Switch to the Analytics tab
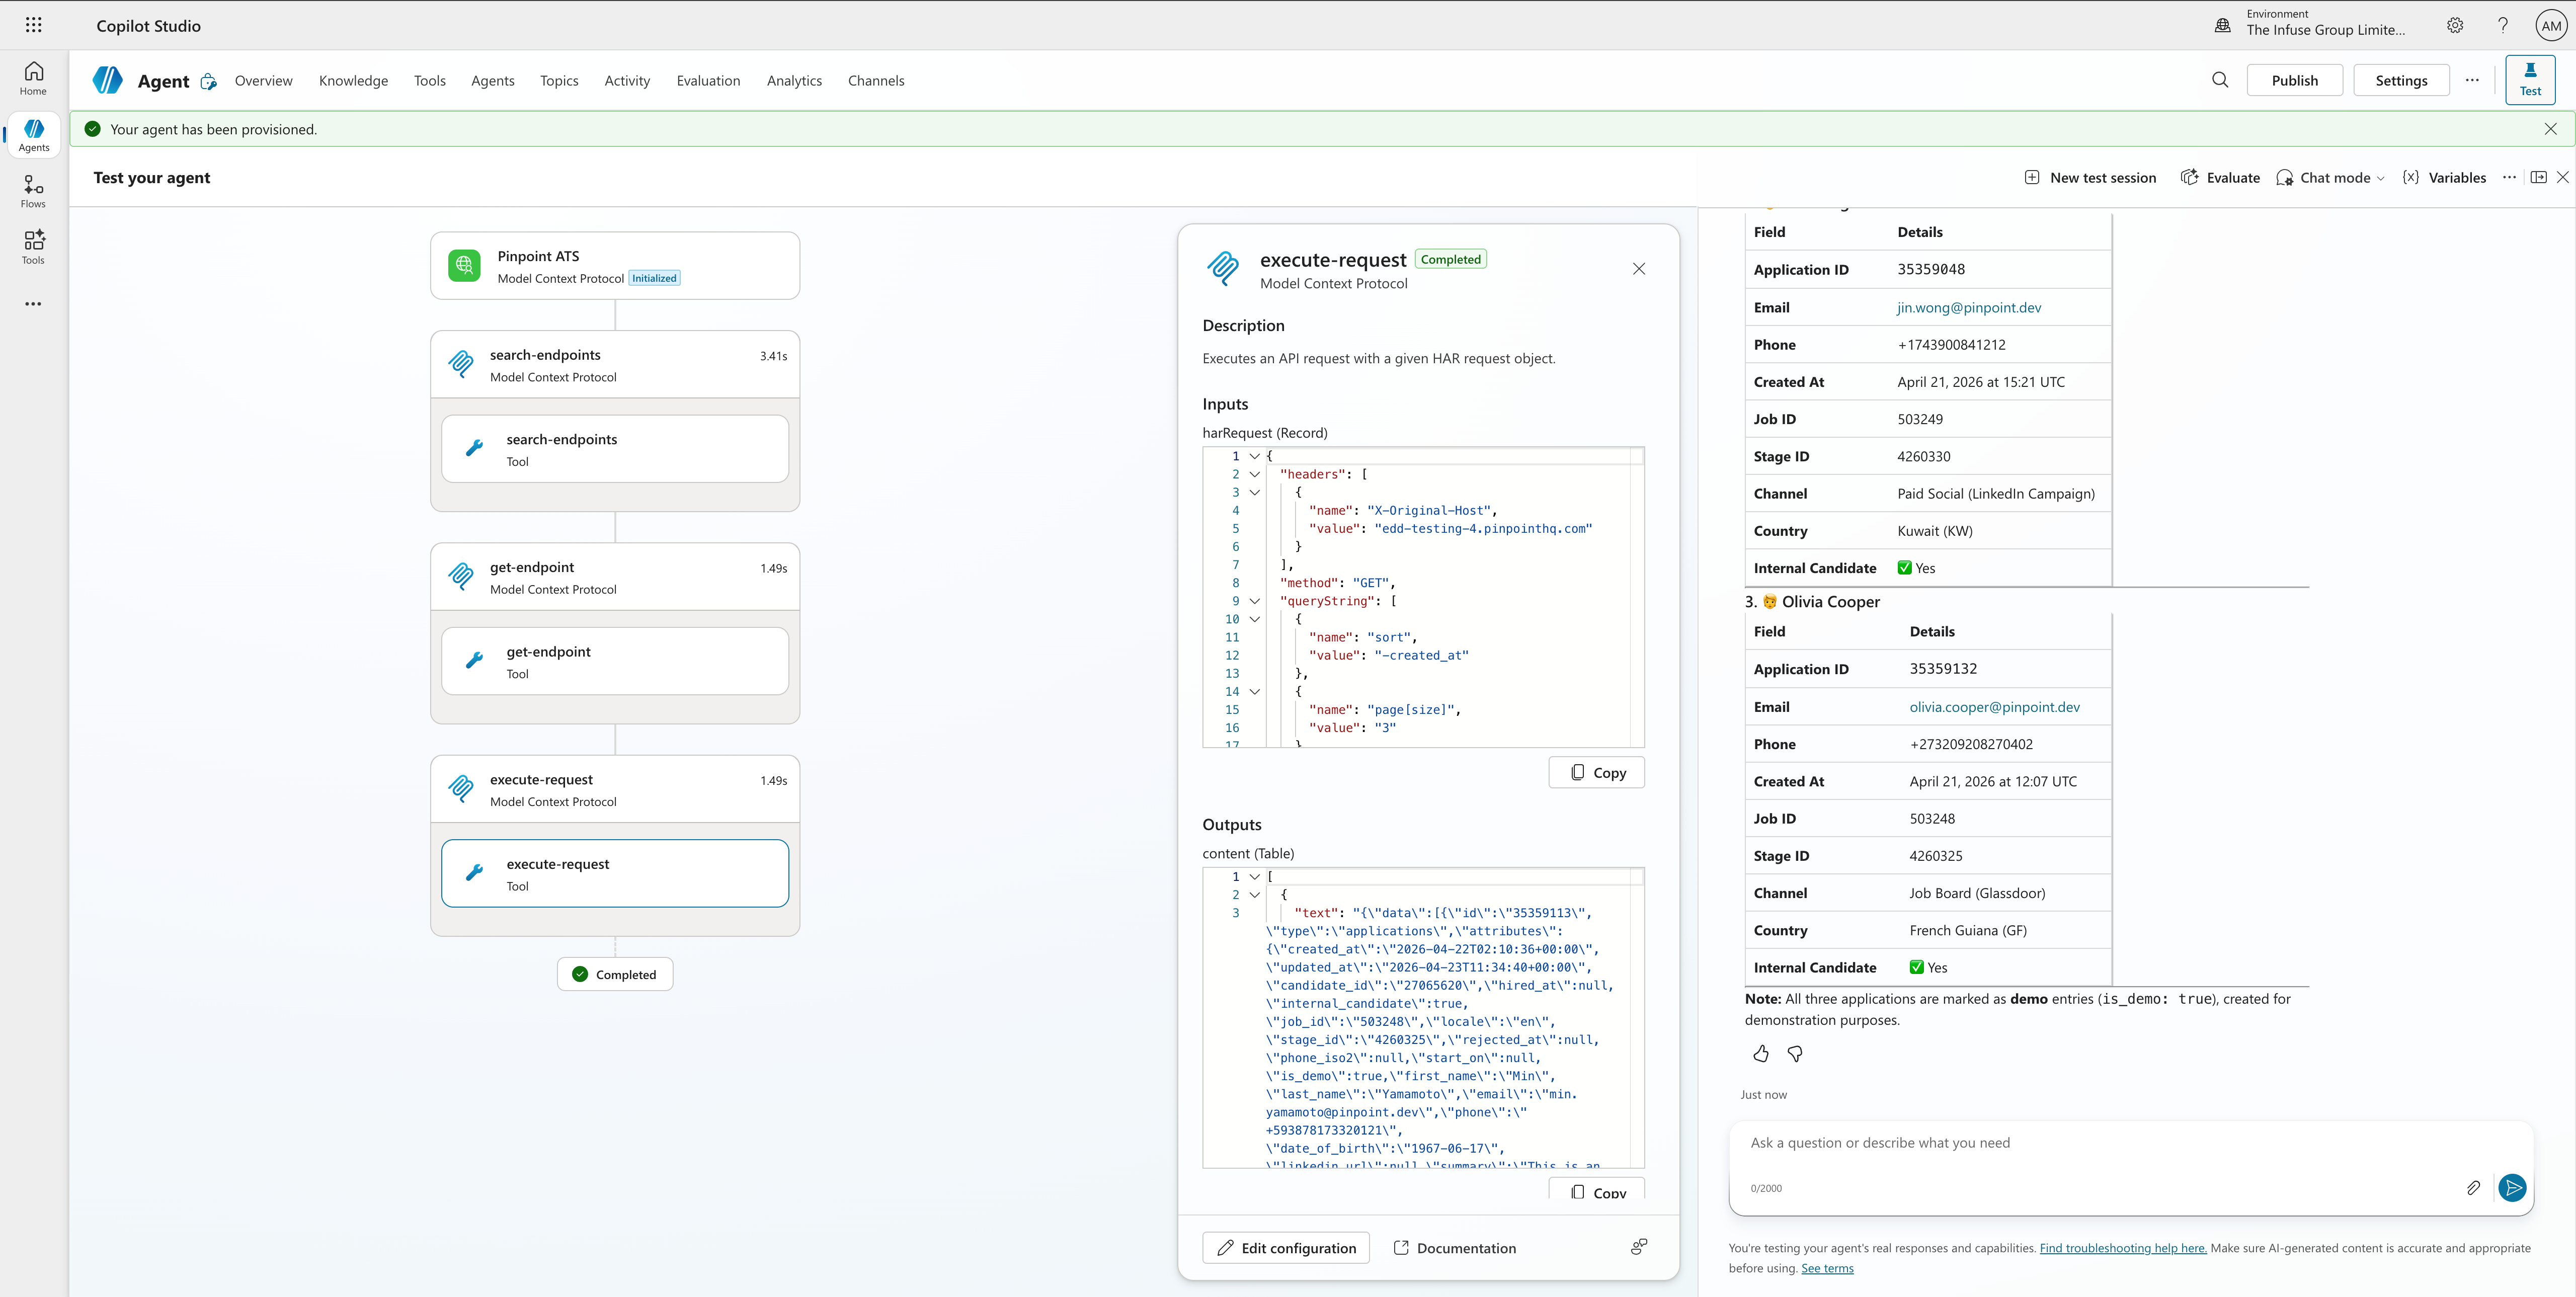Screen dimensions: 2576x1297 794,81
